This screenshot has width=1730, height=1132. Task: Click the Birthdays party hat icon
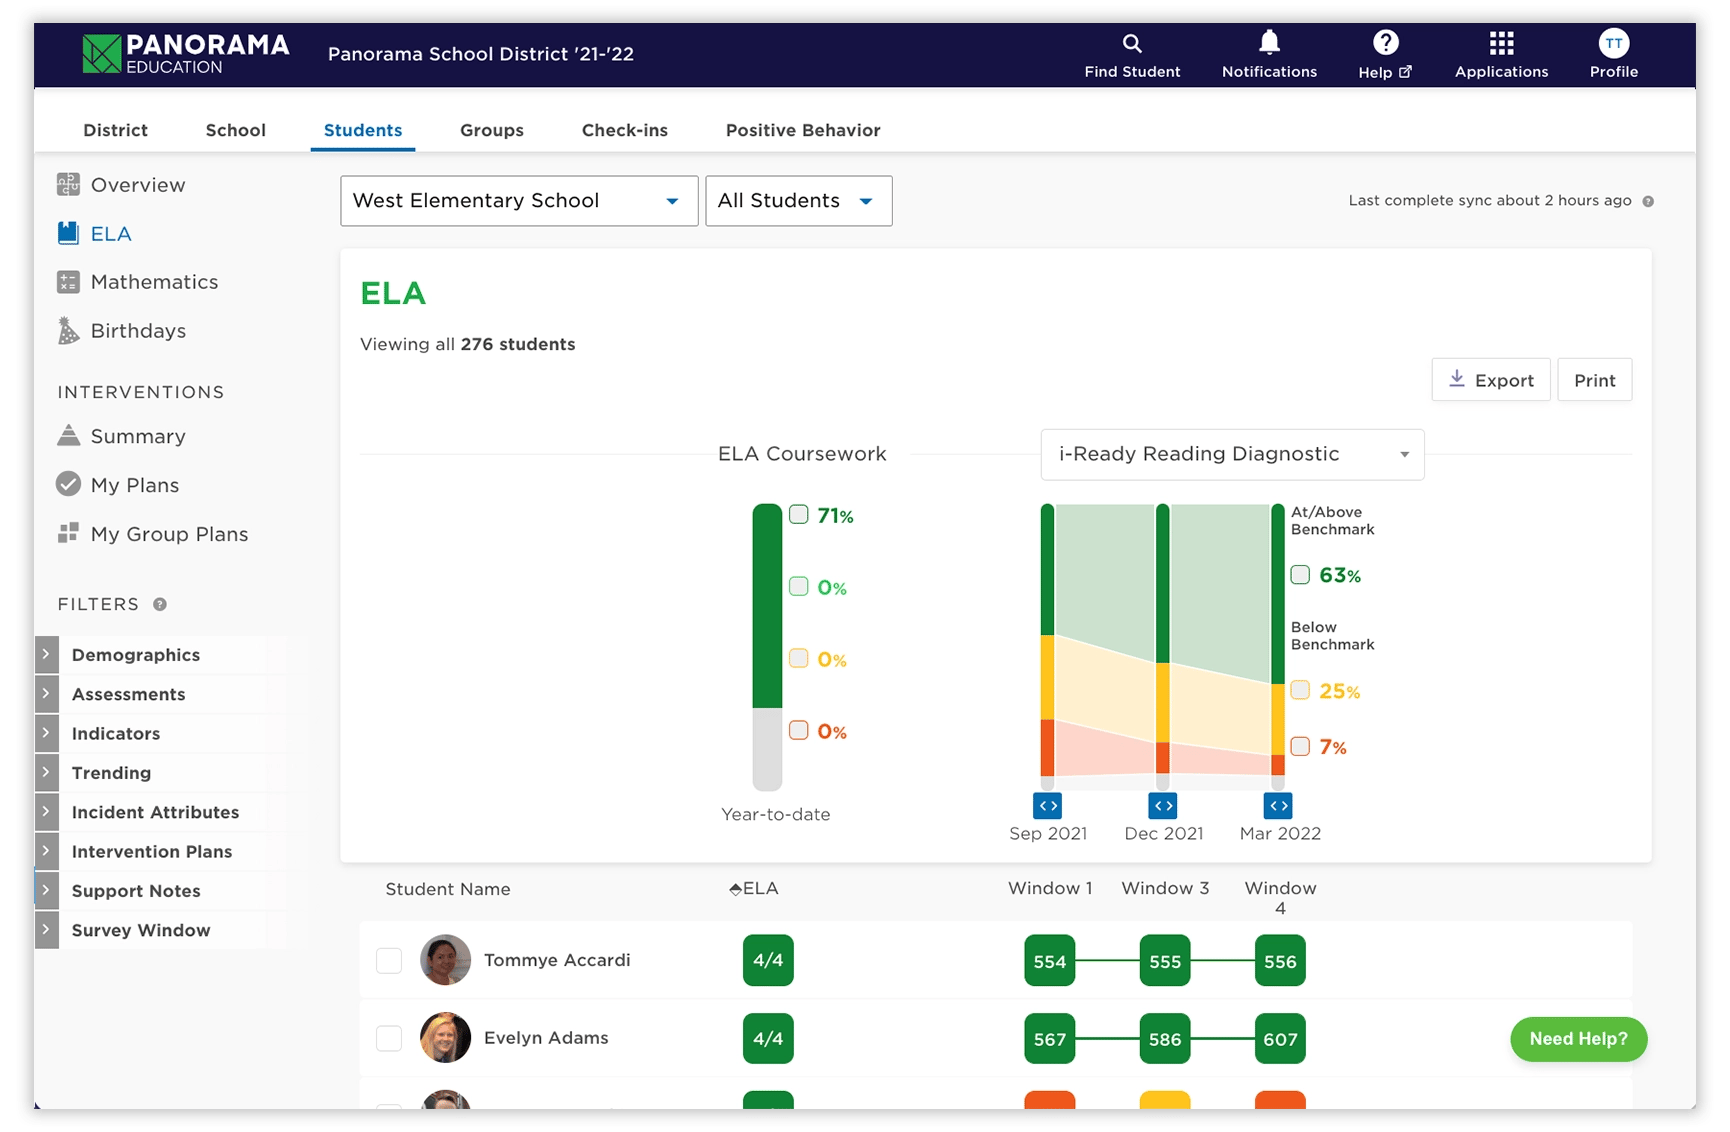pyautogui.click(x=68, y=331)
